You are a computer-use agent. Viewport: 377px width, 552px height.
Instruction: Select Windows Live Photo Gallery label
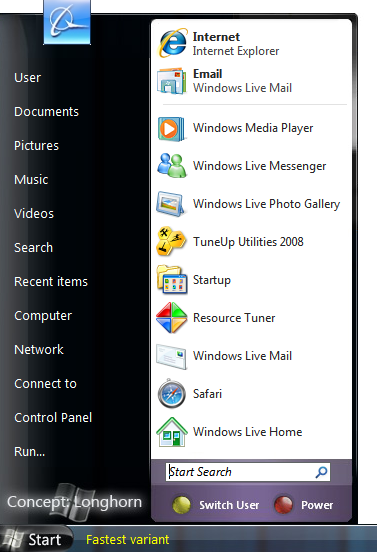coord(266,204)
